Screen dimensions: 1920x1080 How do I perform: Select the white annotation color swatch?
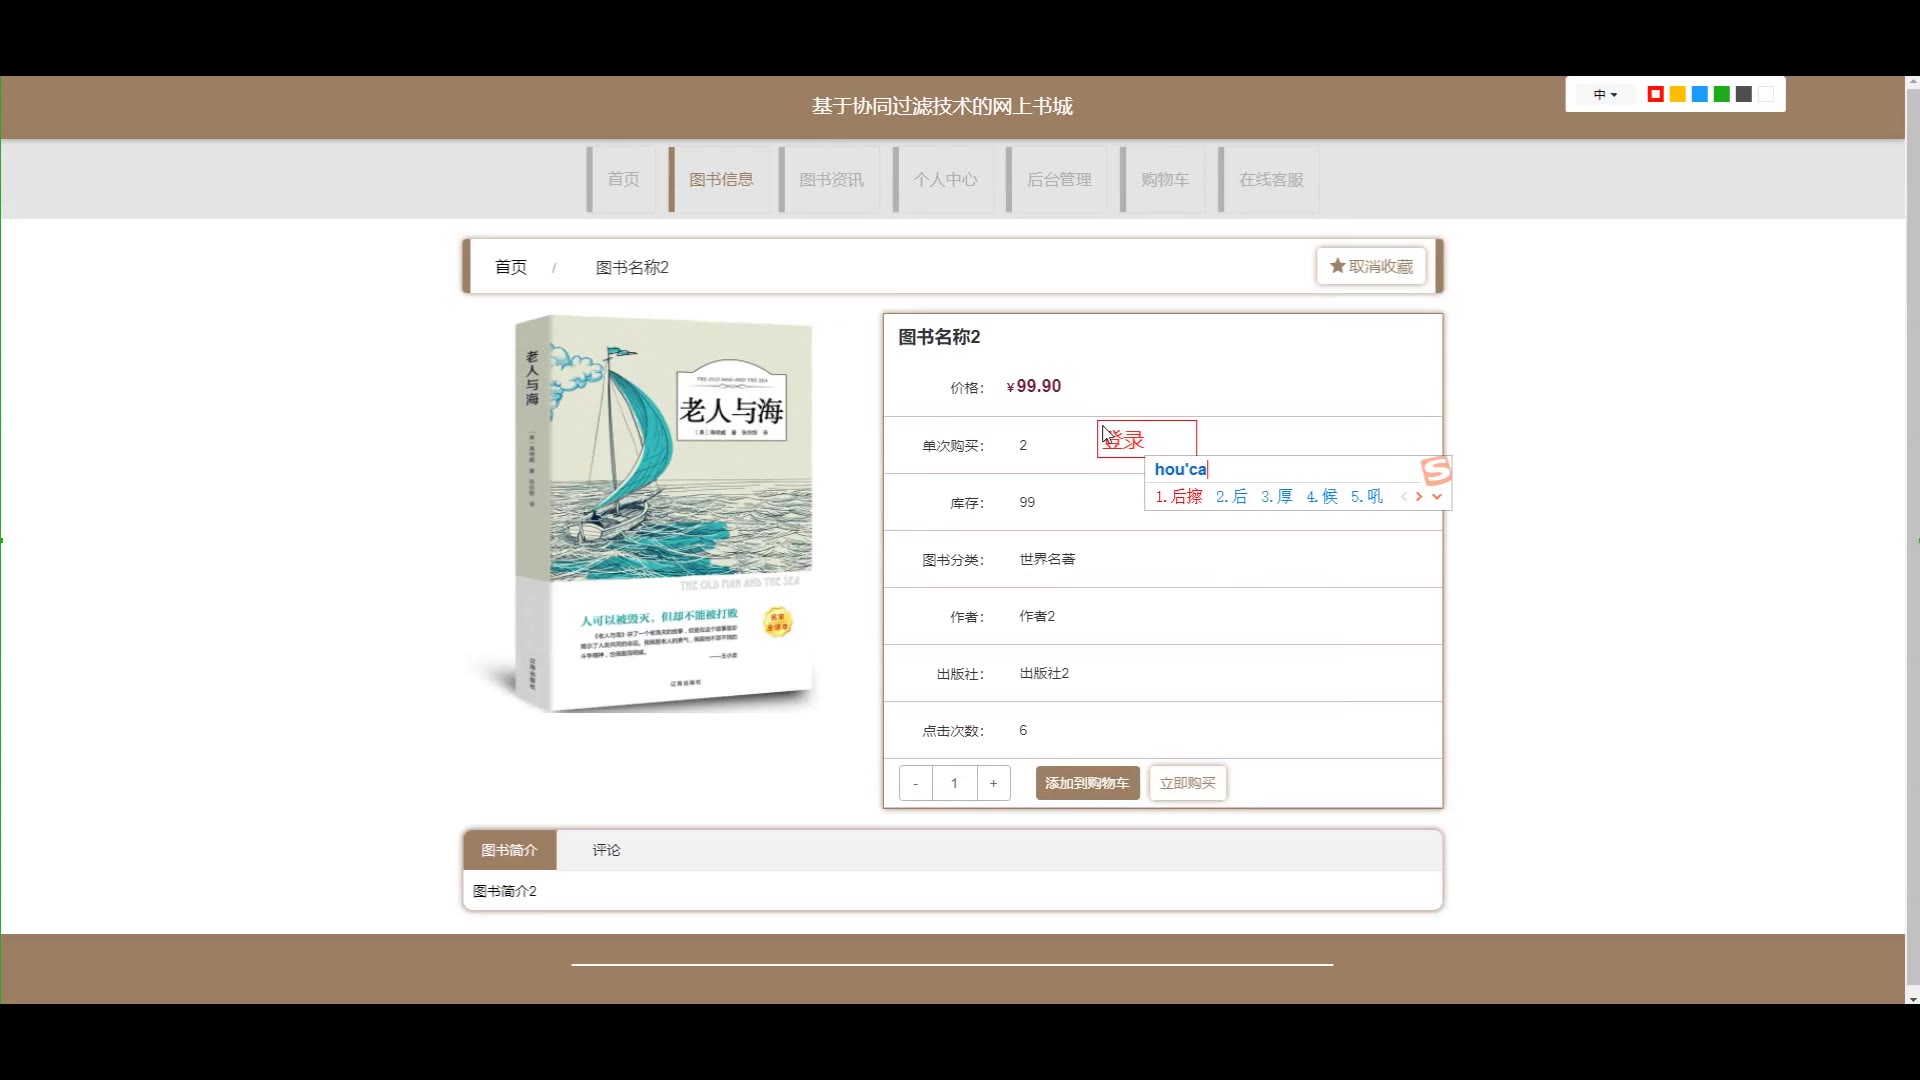(x=1766, y=94)
